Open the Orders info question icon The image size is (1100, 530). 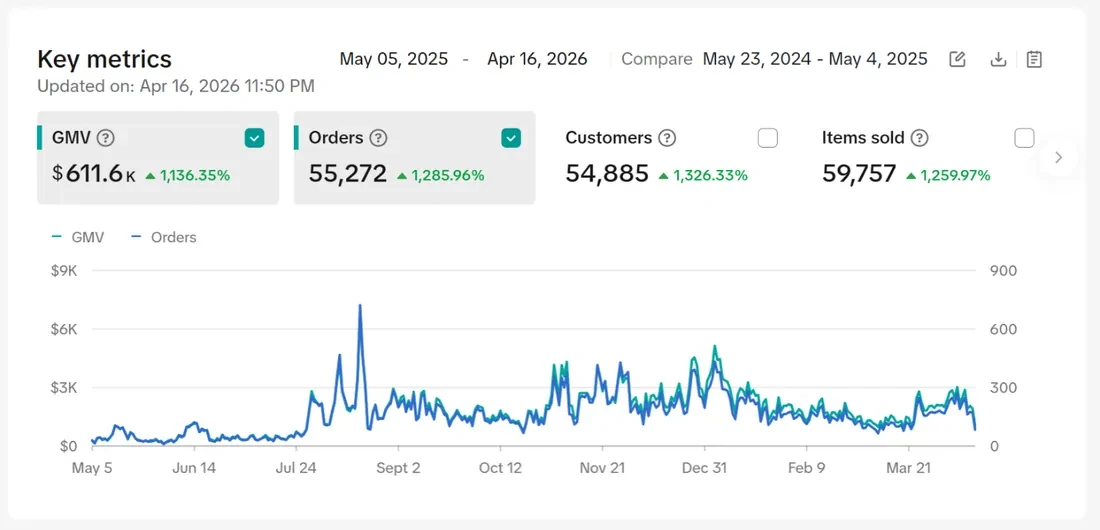[378, 138]
